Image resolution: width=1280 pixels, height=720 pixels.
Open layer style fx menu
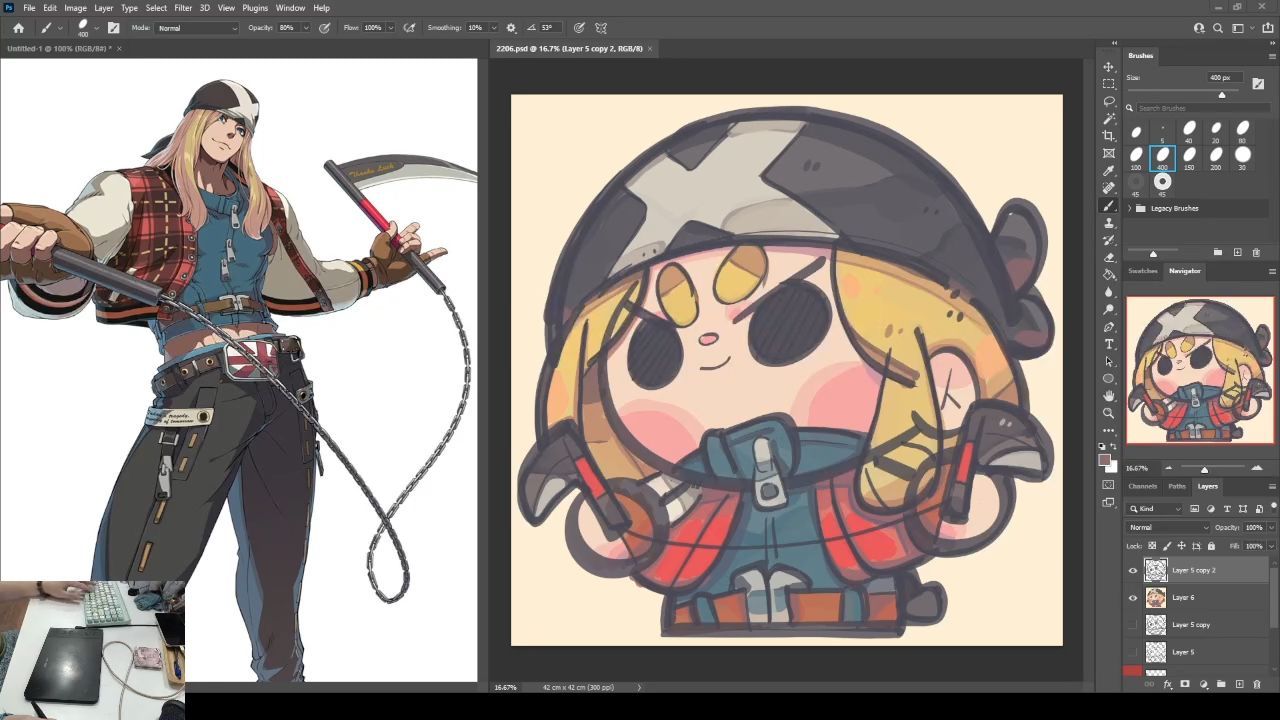click(1167, 684)
